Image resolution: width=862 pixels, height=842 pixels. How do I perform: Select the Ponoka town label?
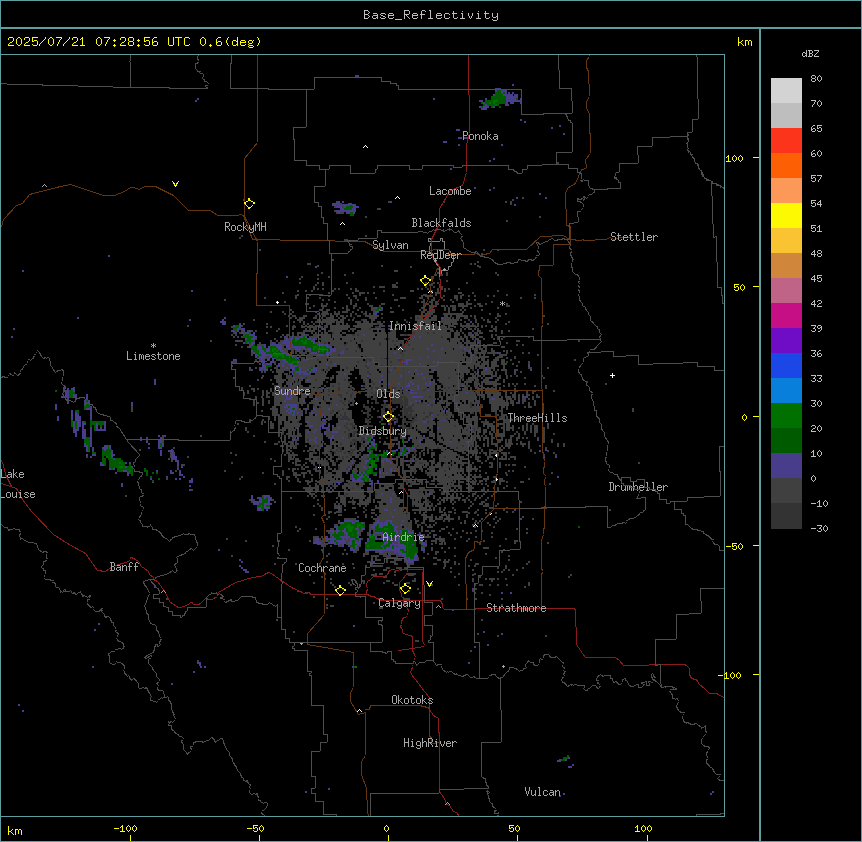coord(480,136)
